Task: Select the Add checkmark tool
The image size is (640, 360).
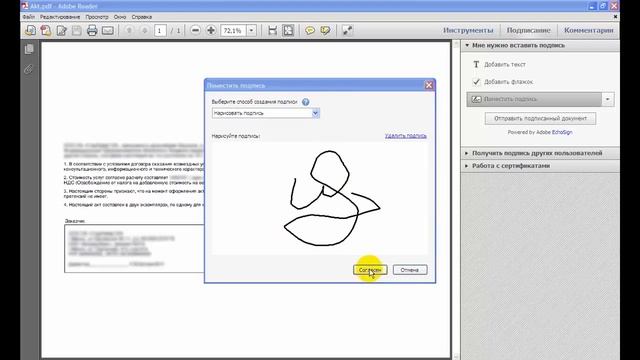Action: [x=503, y=82]
